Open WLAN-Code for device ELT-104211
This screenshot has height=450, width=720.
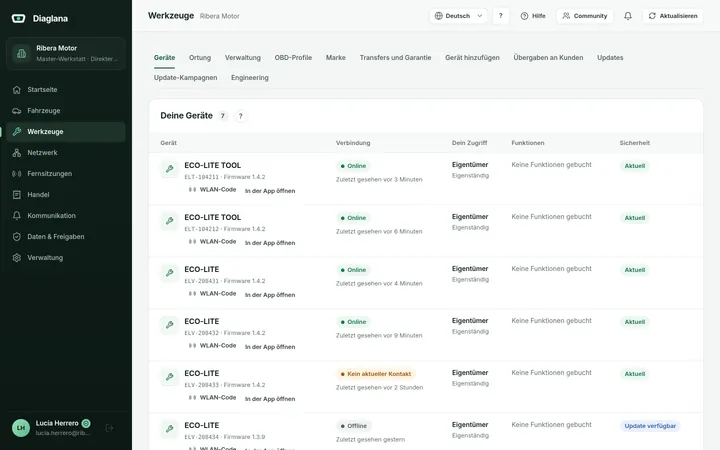pyautogui.click(x=212, y=190)
